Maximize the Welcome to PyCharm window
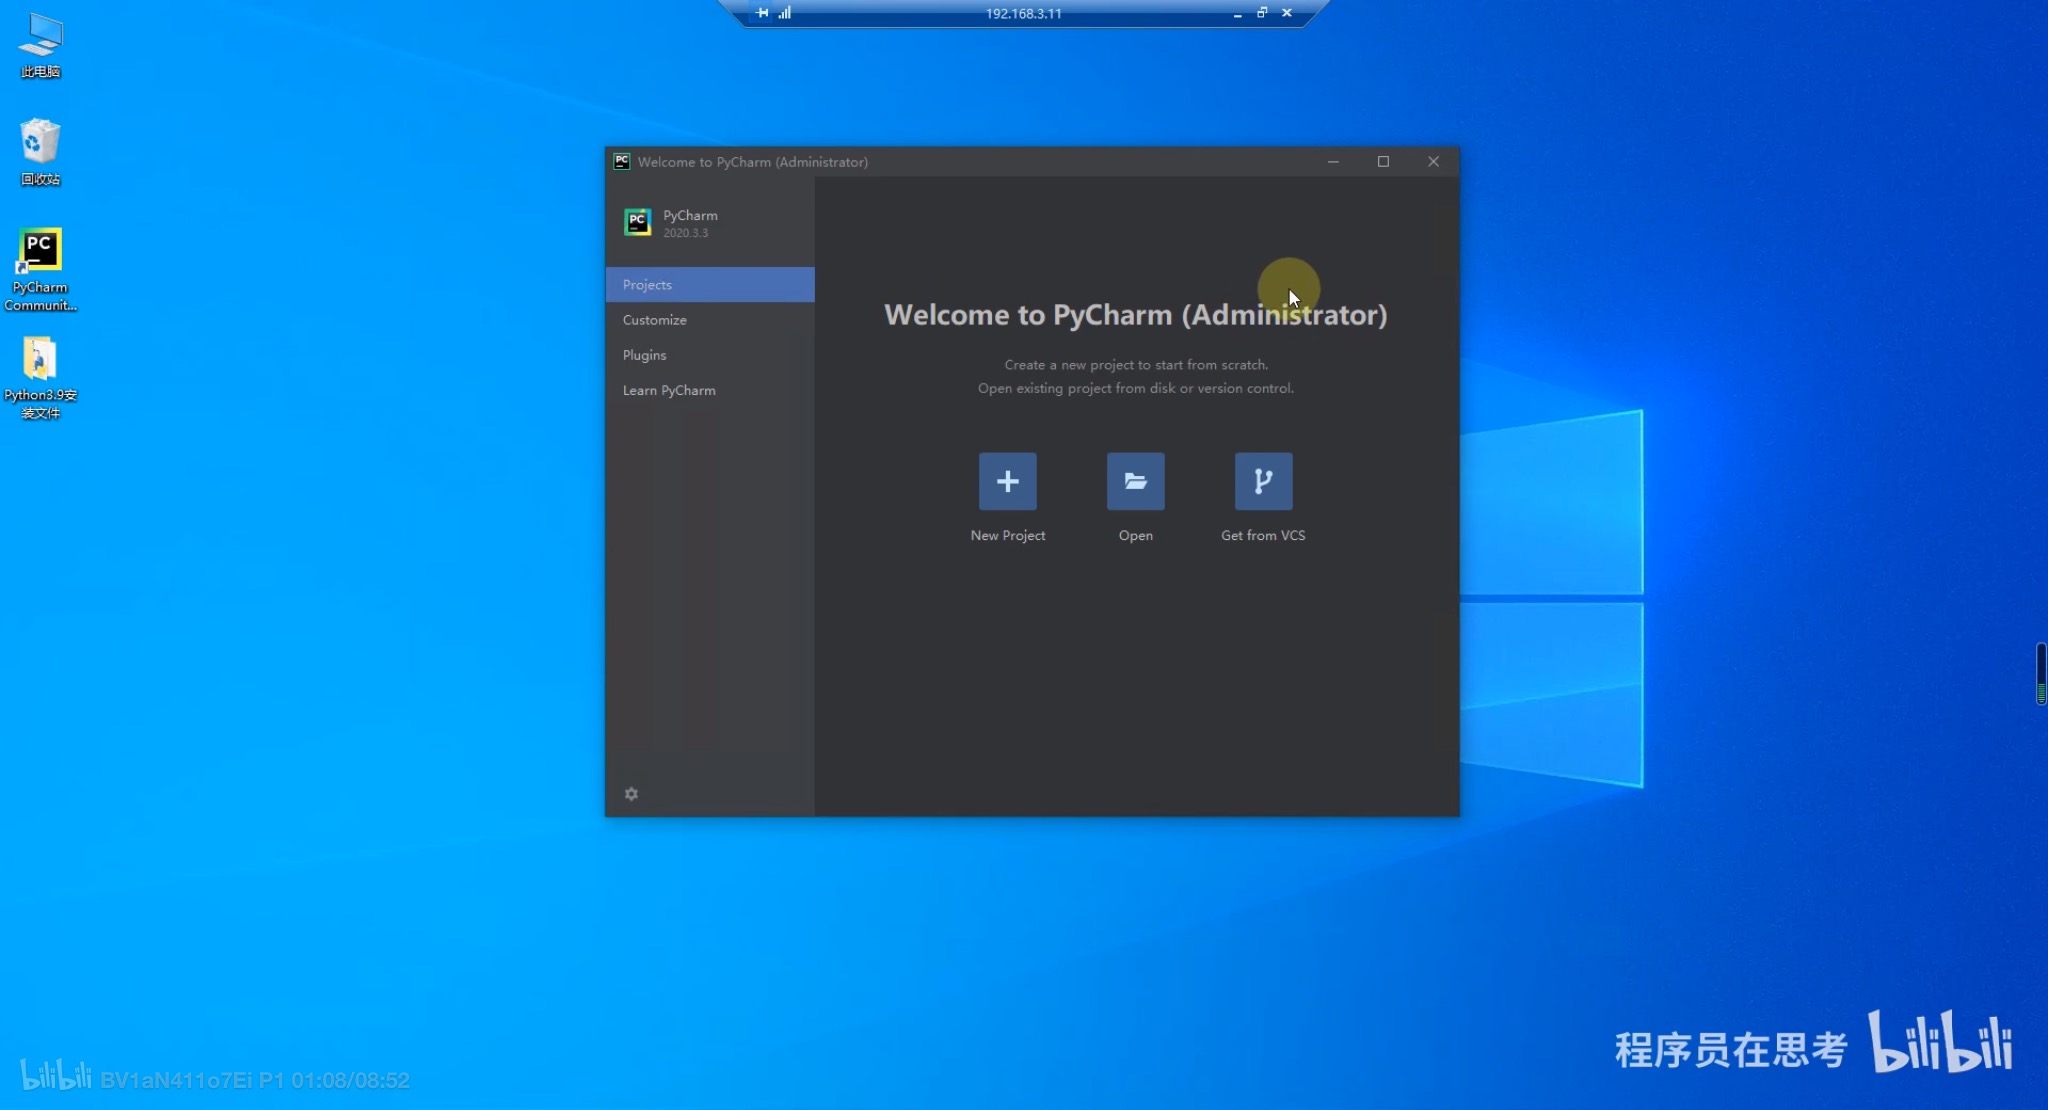Viewport: 2048px width, 1110px height. click(x=1383, y=161)
